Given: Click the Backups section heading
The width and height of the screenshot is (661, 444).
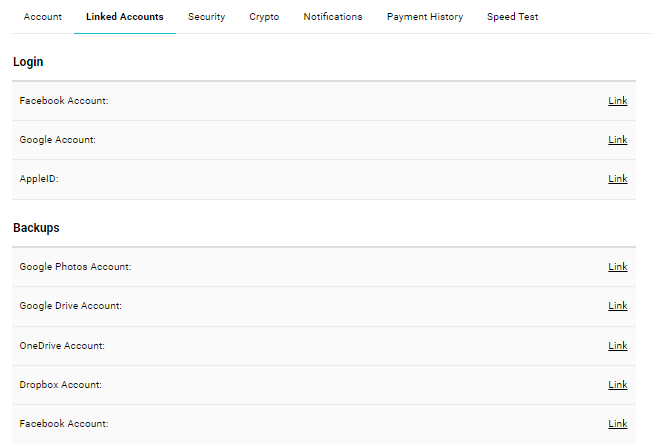Looking at the screenshot, I should pos(36,228).
